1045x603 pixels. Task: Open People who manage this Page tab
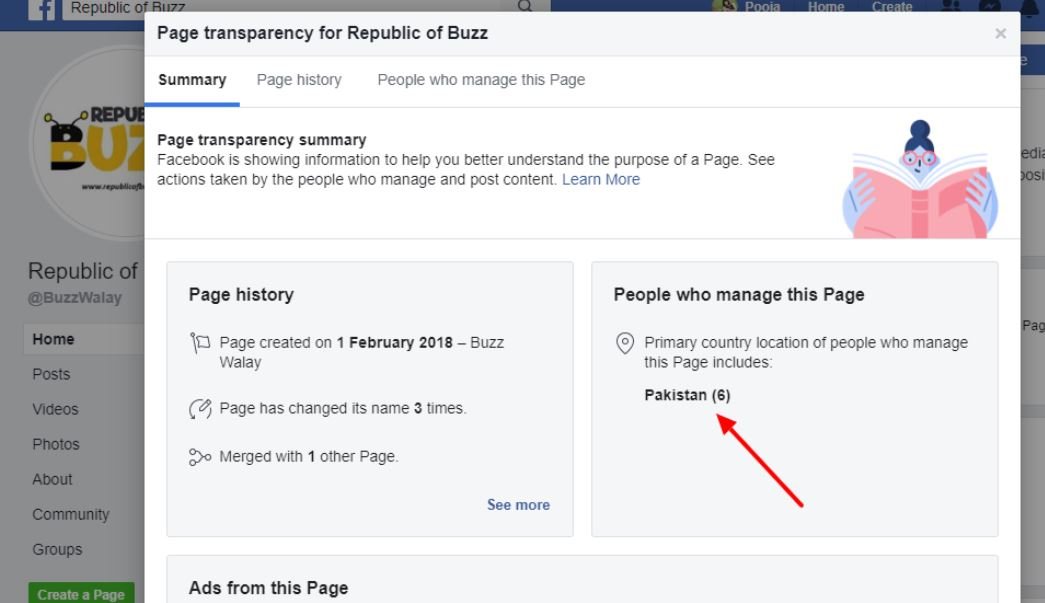tap(481, 80)
